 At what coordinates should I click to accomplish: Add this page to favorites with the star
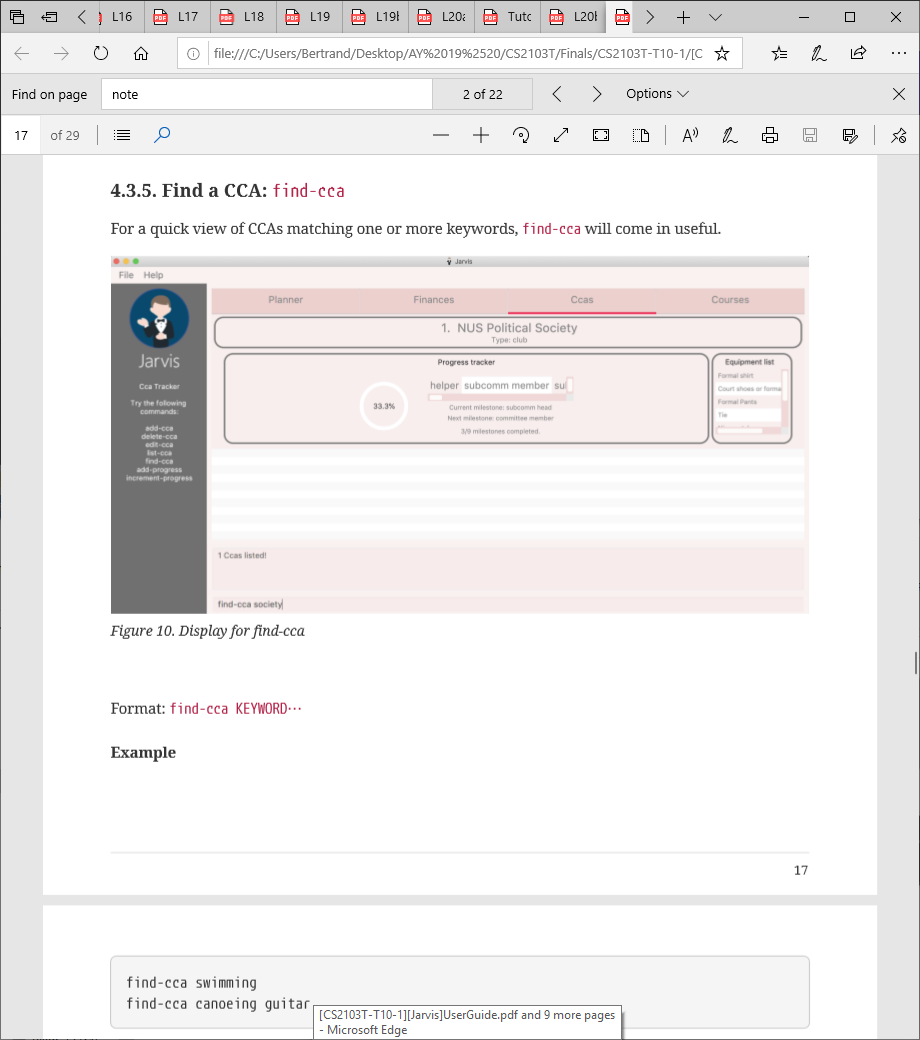point(722,54)
